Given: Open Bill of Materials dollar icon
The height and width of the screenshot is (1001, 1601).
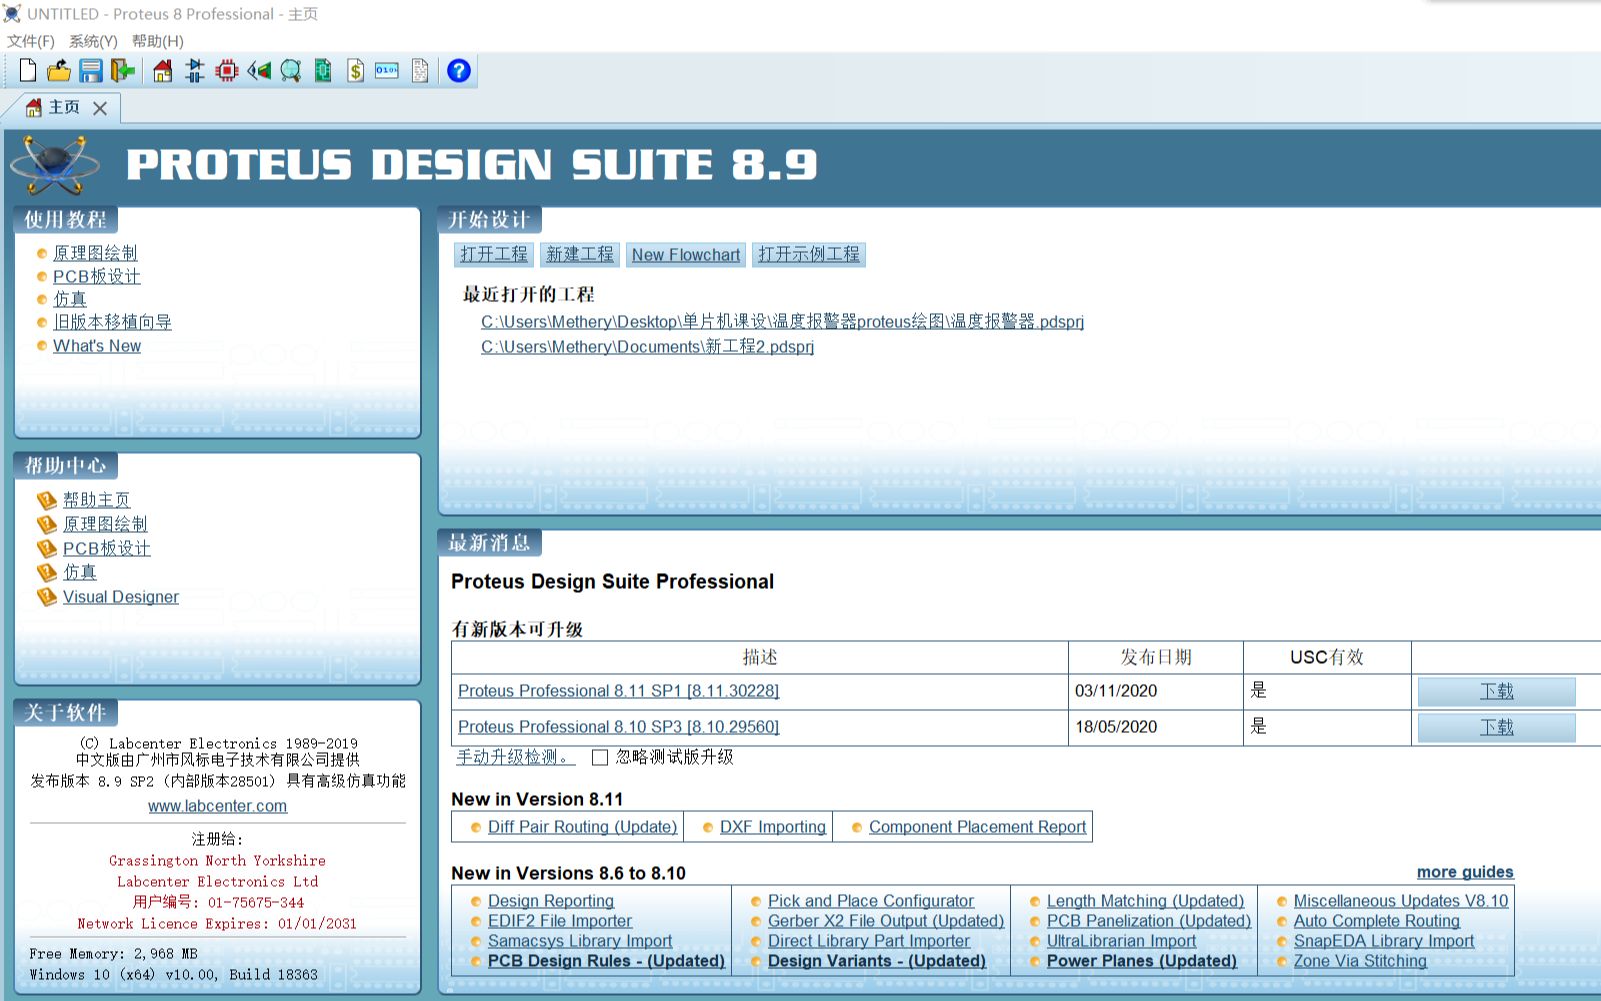Looking at the screenshot, I should [356, 71].
